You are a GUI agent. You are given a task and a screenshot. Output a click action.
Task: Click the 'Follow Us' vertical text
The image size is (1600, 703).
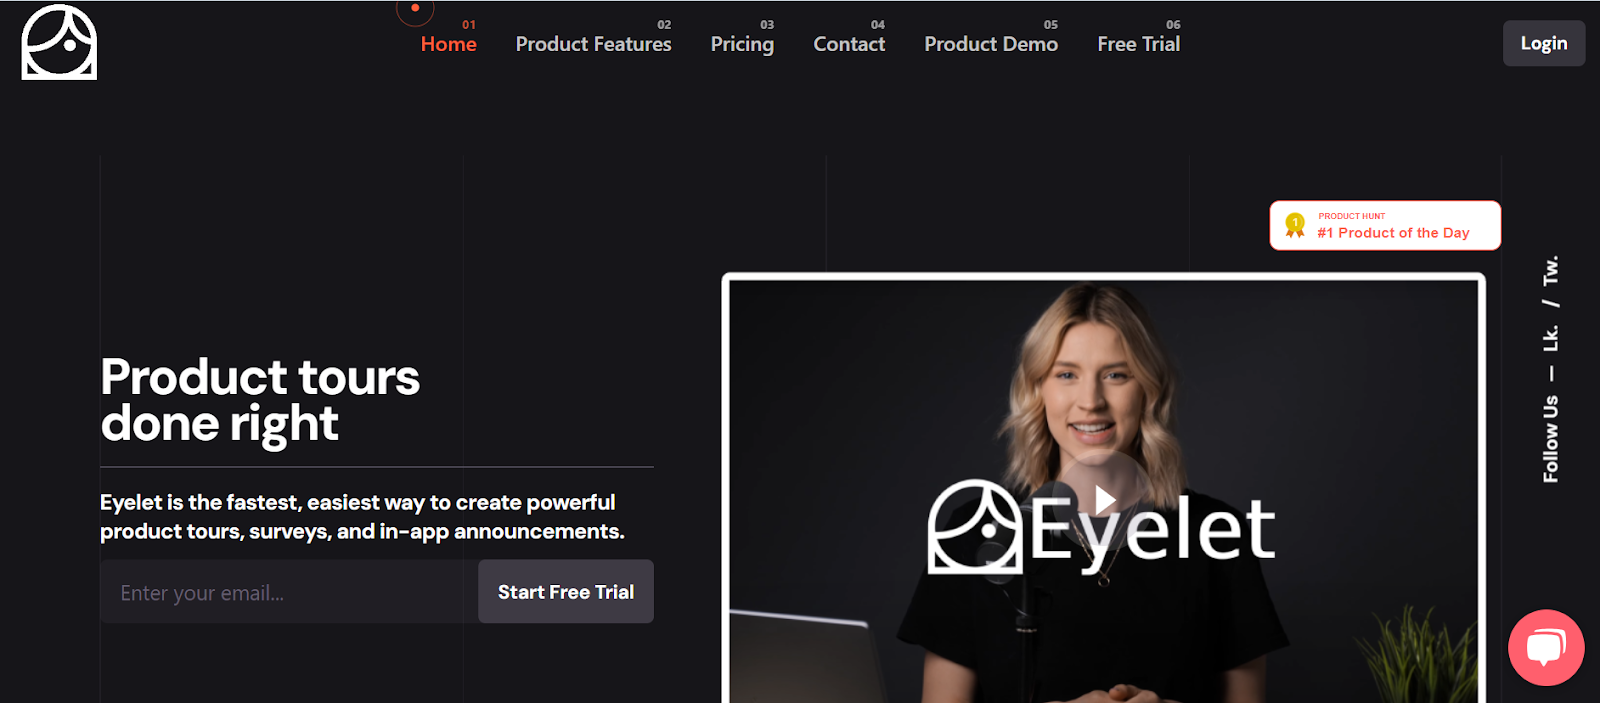click(1551, 439)
